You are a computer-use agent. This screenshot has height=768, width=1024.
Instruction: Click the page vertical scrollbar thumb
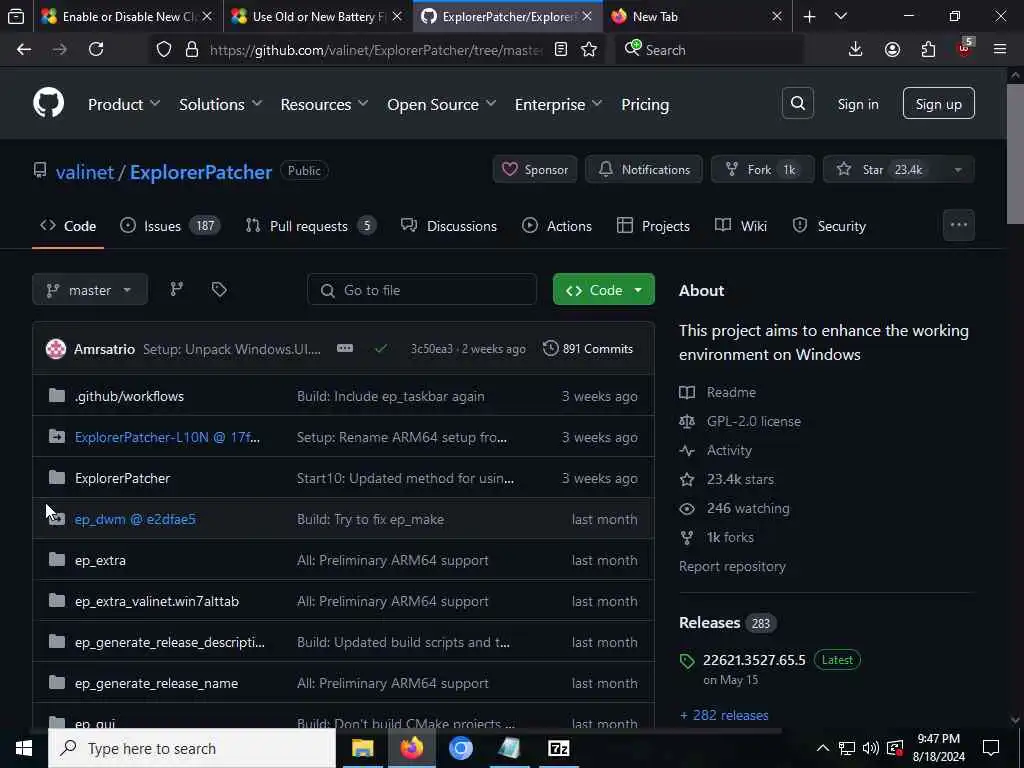click(x=1016, y=154)
